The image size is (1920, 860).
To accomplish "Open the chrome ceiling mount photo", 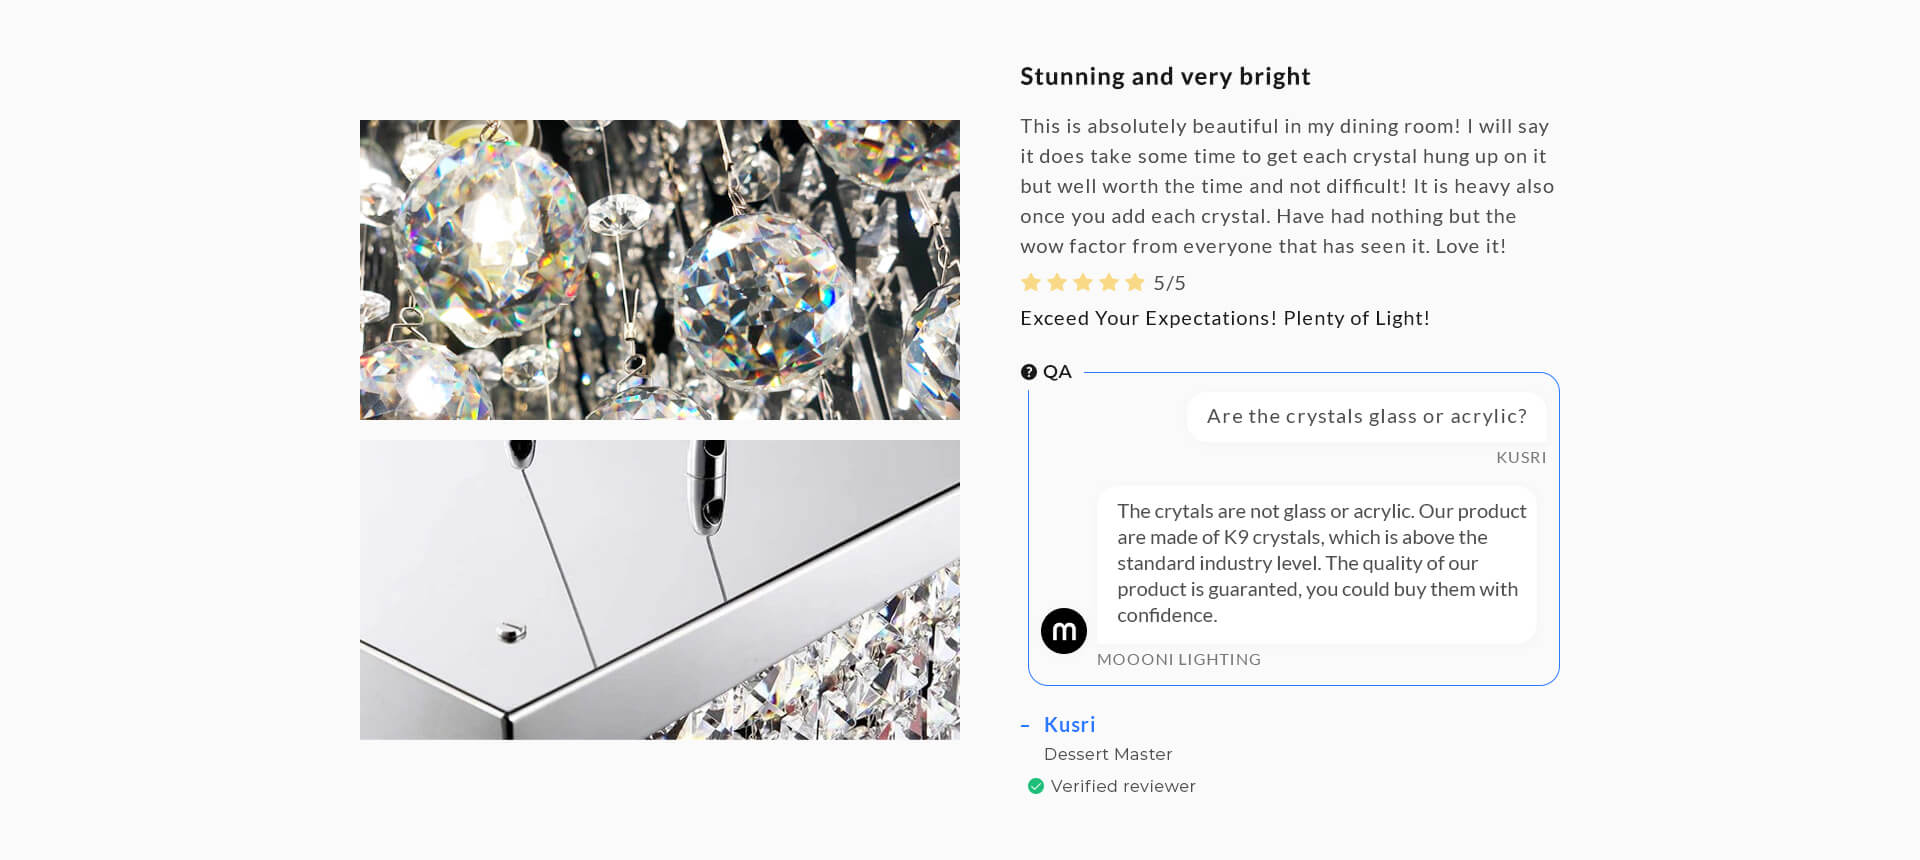I will [660, 590].
